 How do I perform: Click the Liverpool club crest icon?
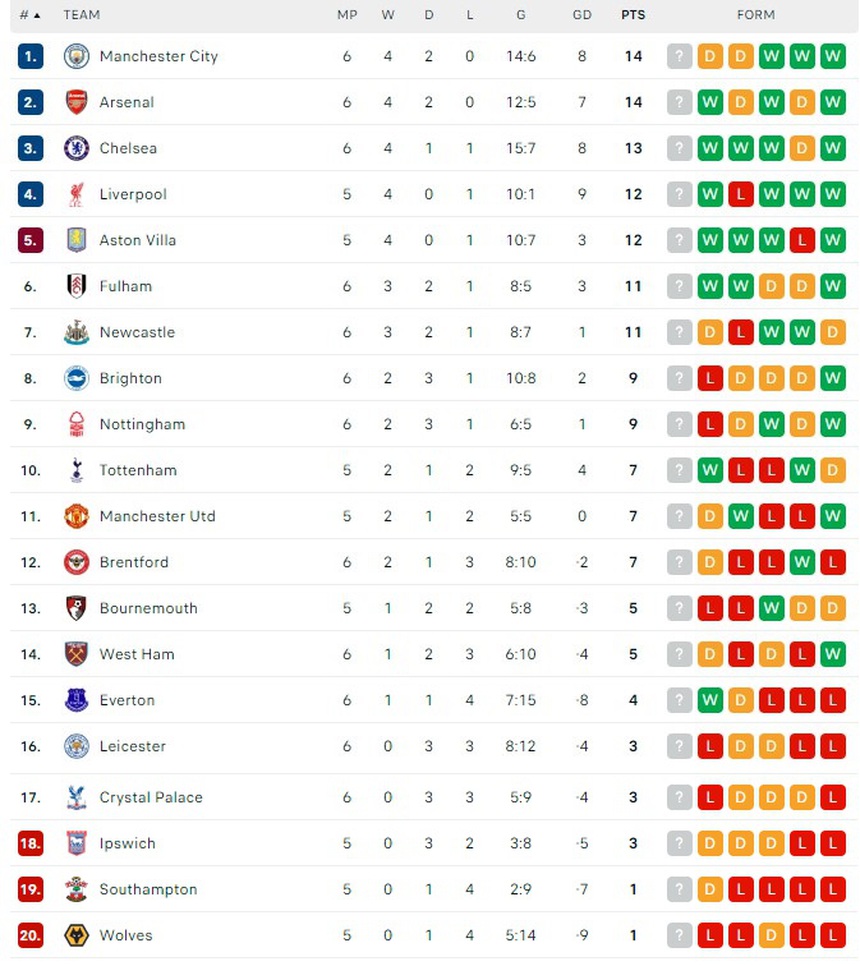(x=77, y=195)
